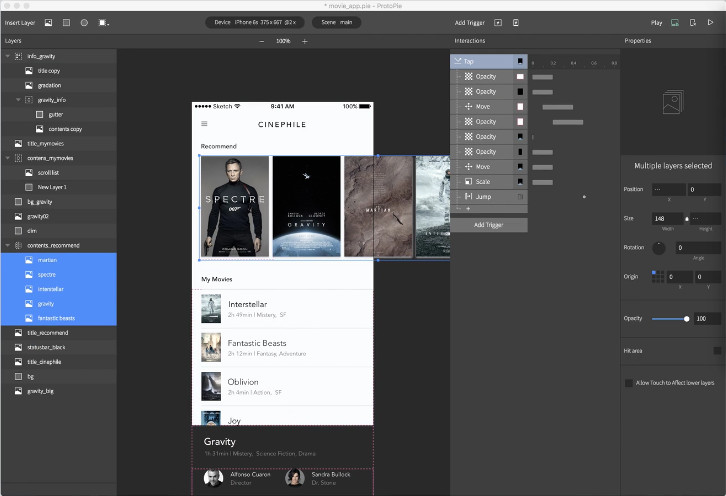Click image icon of title copy layer
Screen dimensions: 726x496
coord(29,70)
